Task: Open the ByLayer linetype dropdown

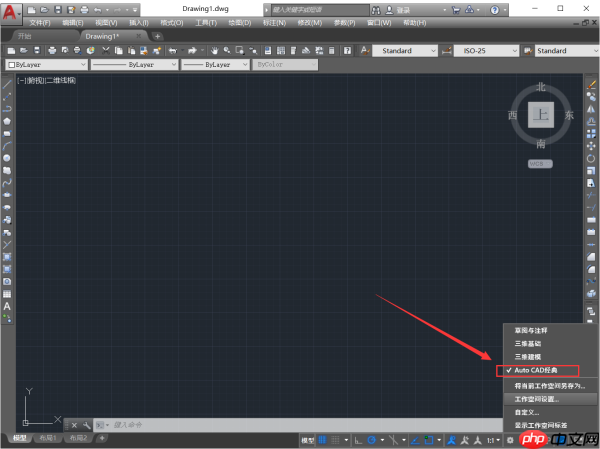Action: click(x=134, y=65)
